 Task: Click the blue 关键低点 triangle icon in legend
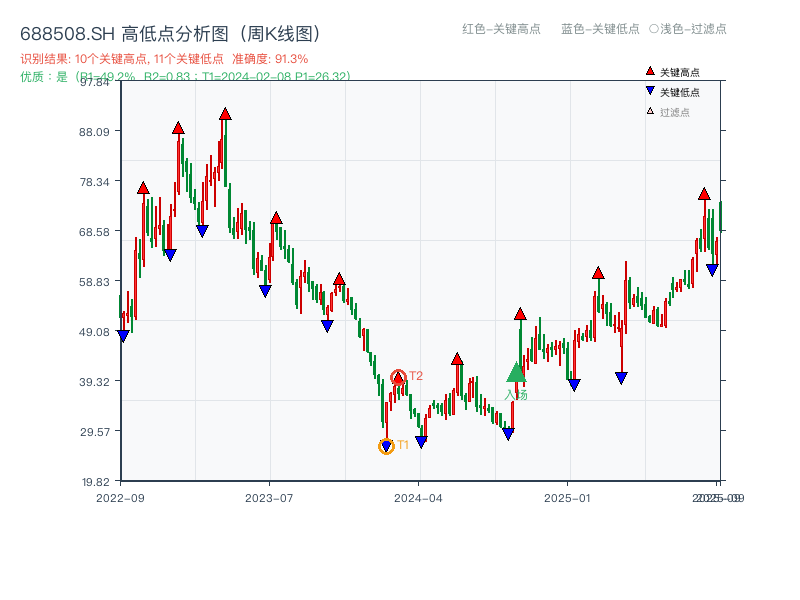point(648,89)
